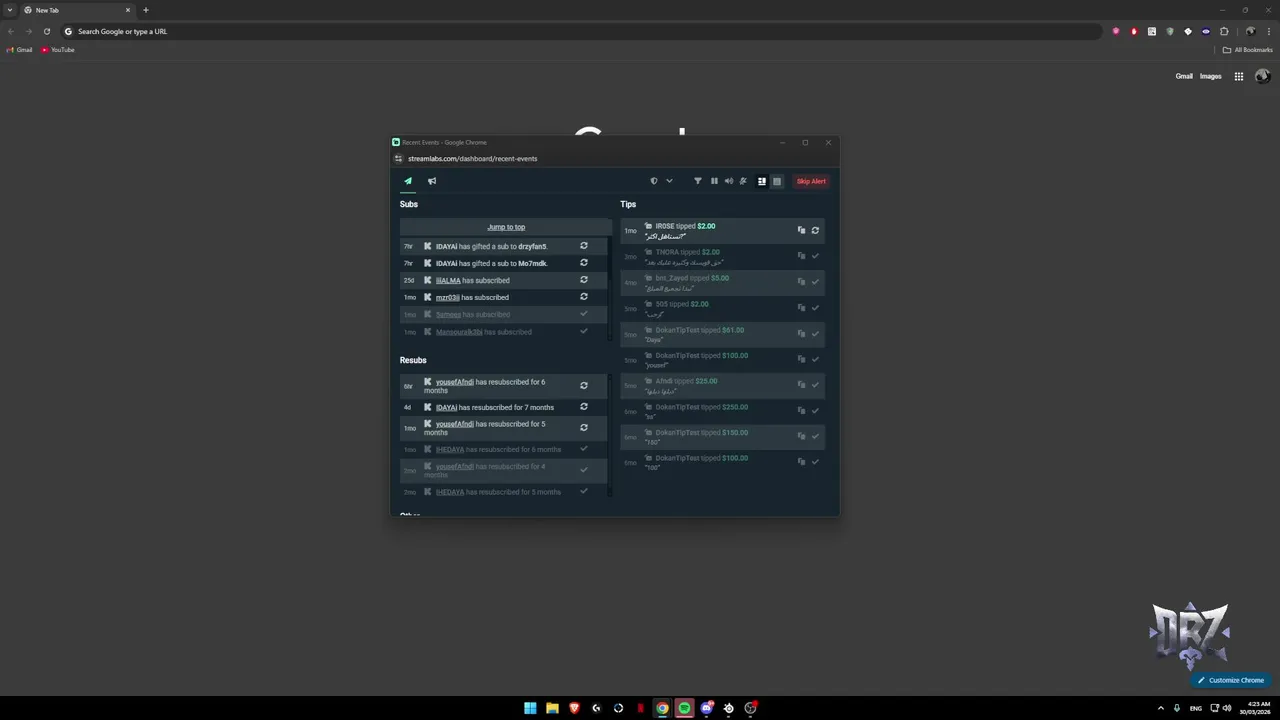
Task: Open Spotify from the taskbar
Action: [684, 708]
